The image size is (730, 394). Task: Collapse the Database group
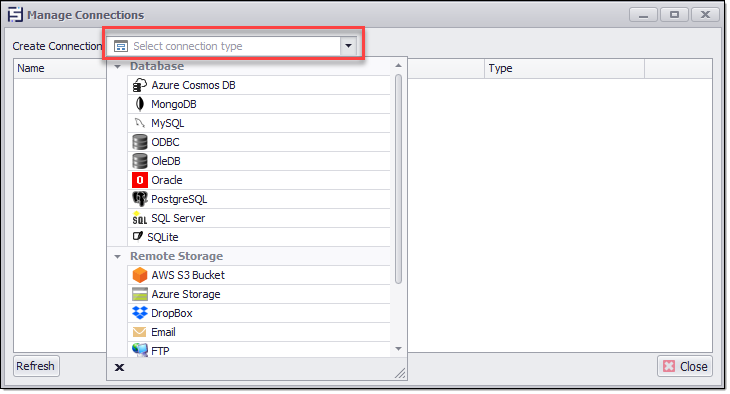tap(117, 67)
